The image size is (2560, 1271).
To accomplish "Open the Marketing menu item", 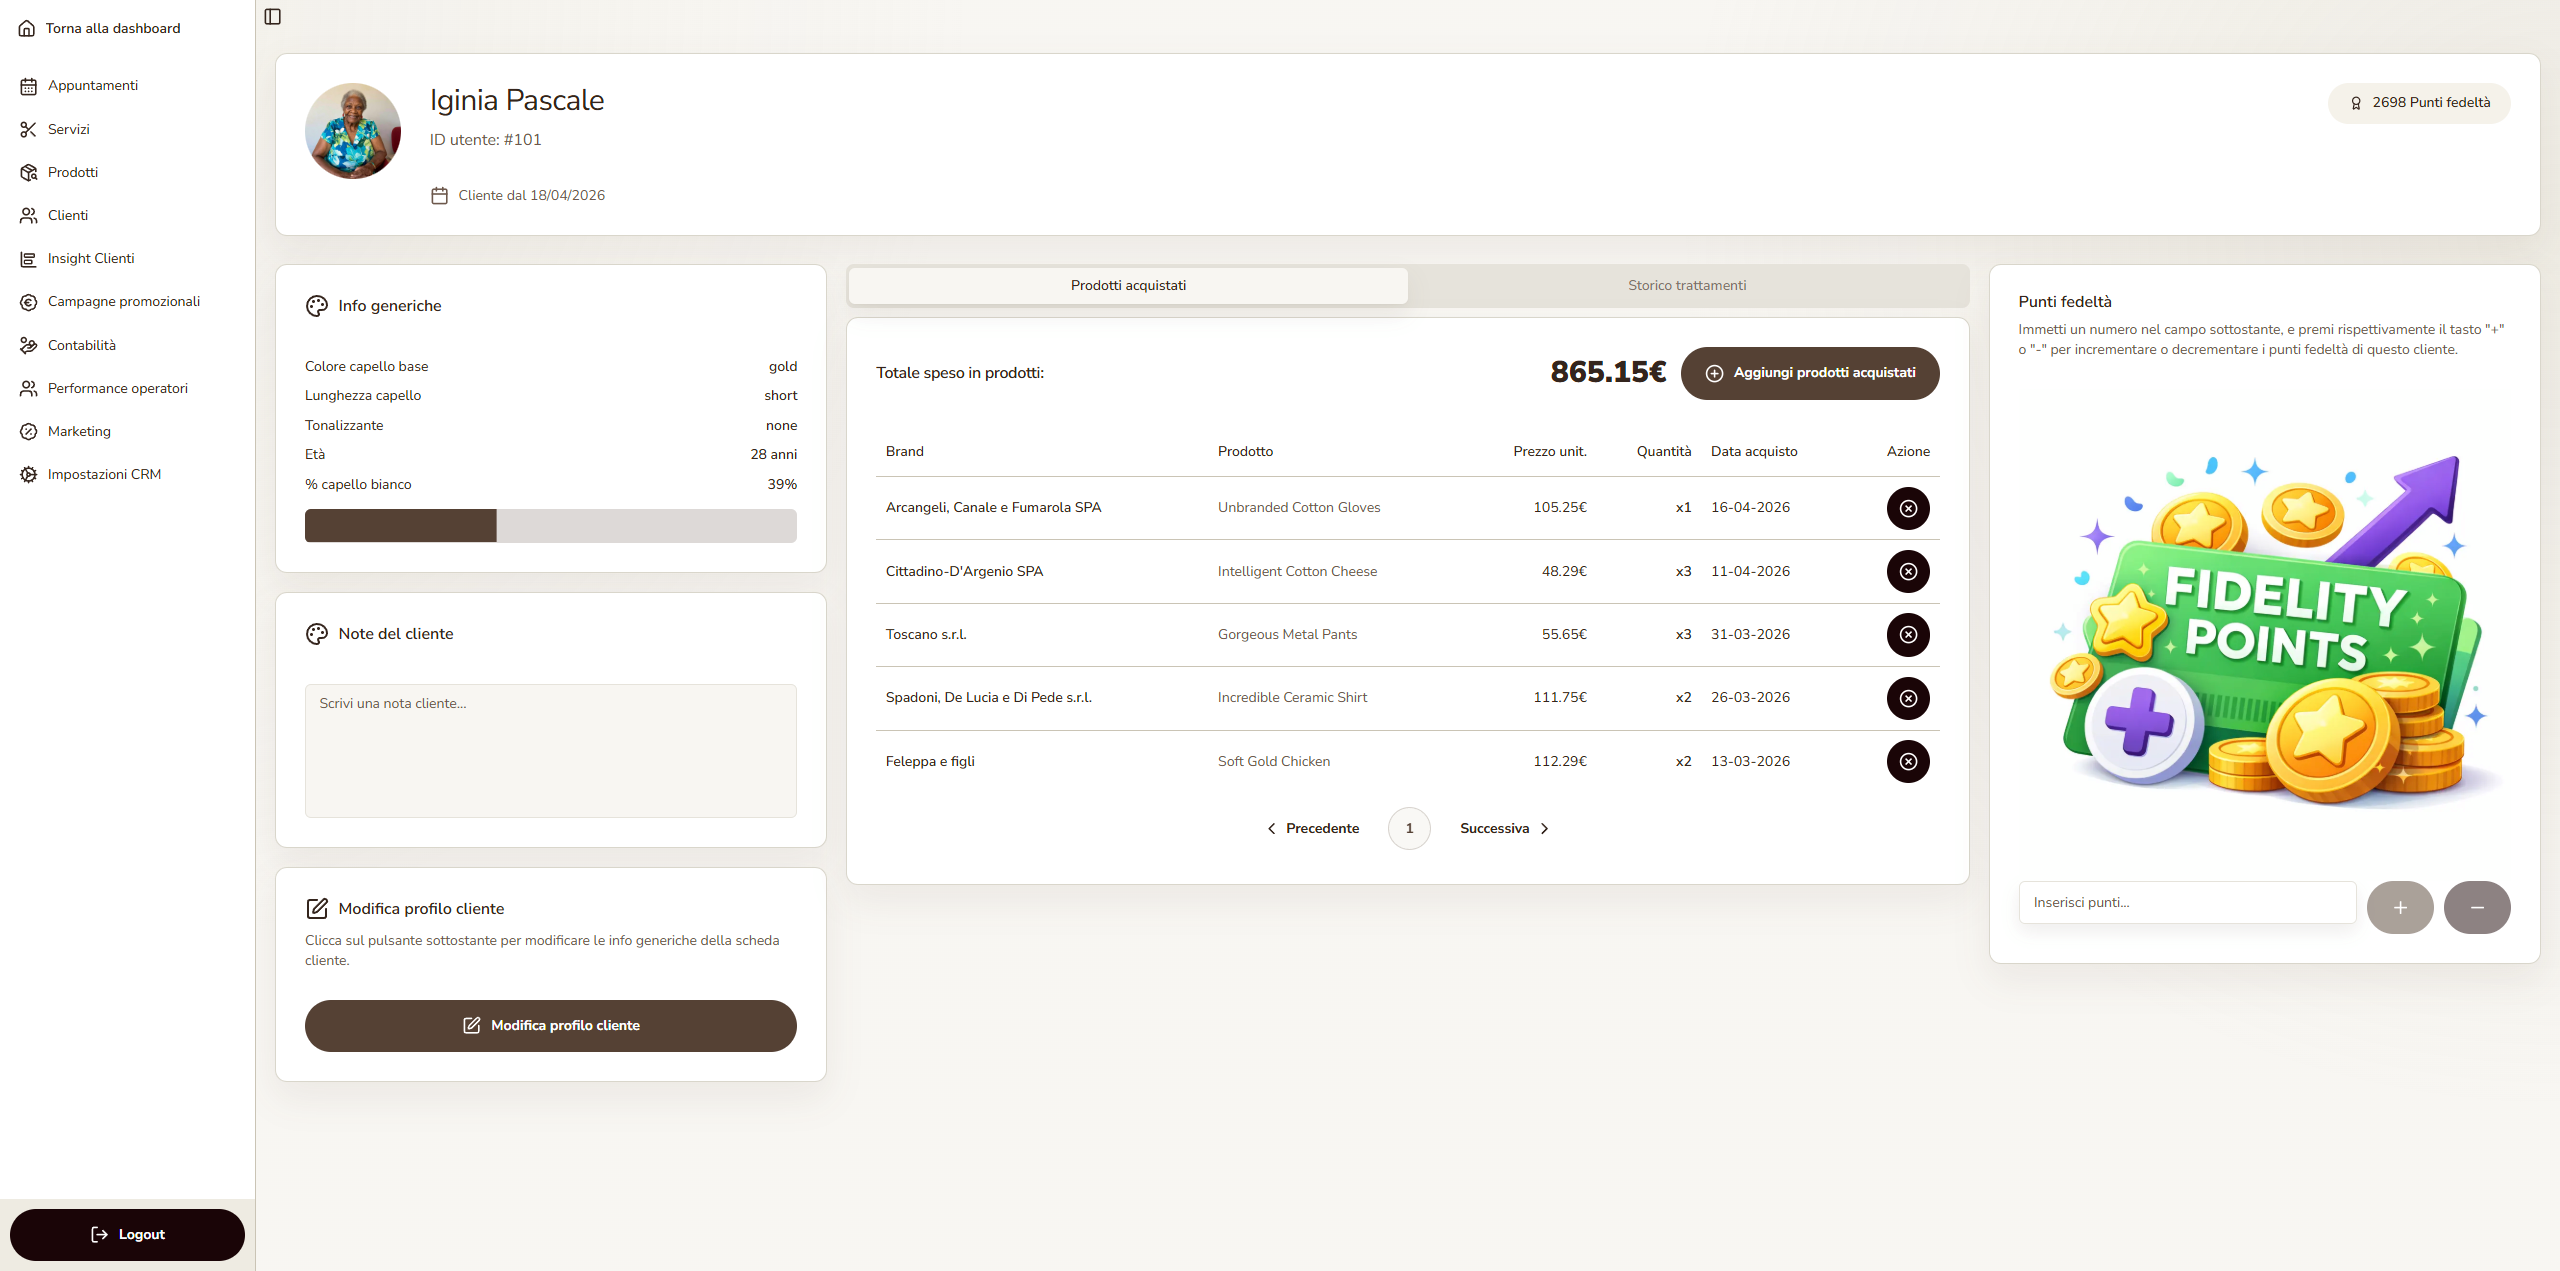I will tap(127, 431).
